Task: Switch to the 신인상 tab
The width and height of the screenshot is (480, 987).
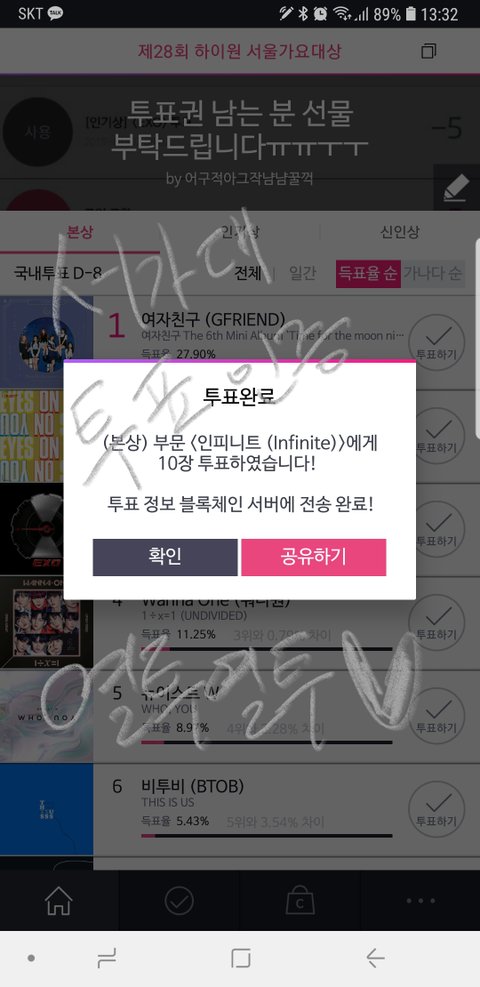Action: (x=399, y=232)
